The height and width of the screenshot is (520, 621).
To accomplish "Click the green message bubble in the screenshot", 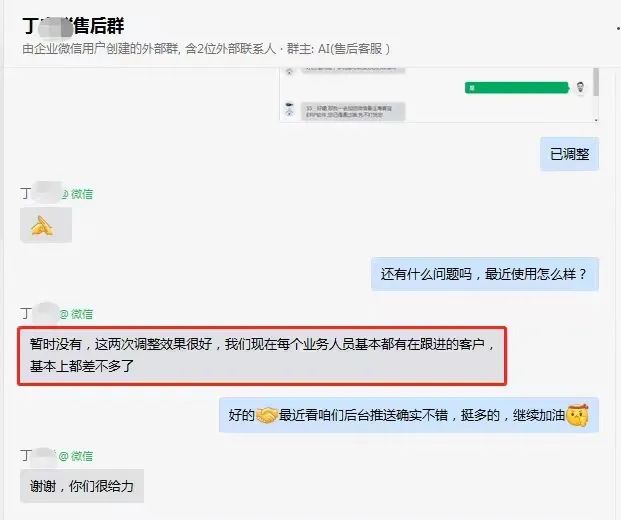I will coord(516,88).
